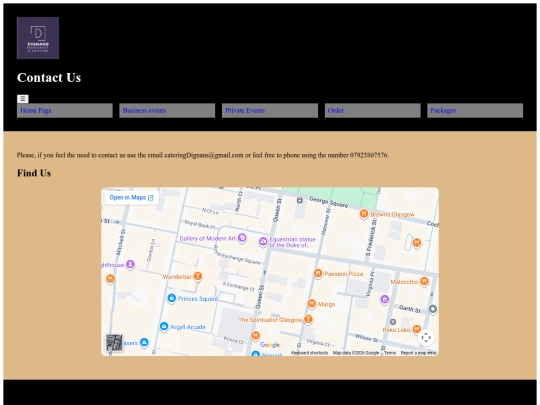Click the cateringDignans@gmail.com email text
This screenshot has height=405, width=540.
click(x=204, y=155)
